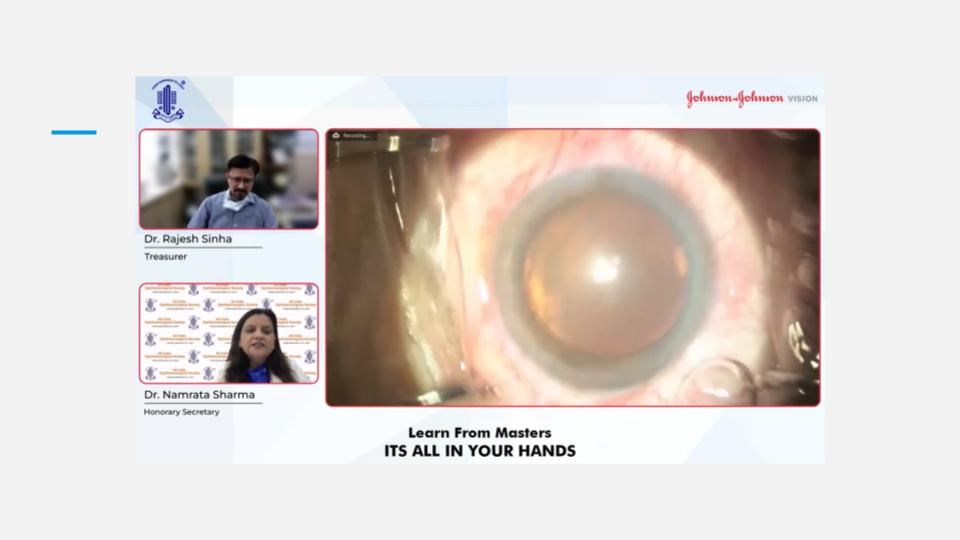Select Dr. Namrata Sharma's webcam video tile

click(228, 333)
